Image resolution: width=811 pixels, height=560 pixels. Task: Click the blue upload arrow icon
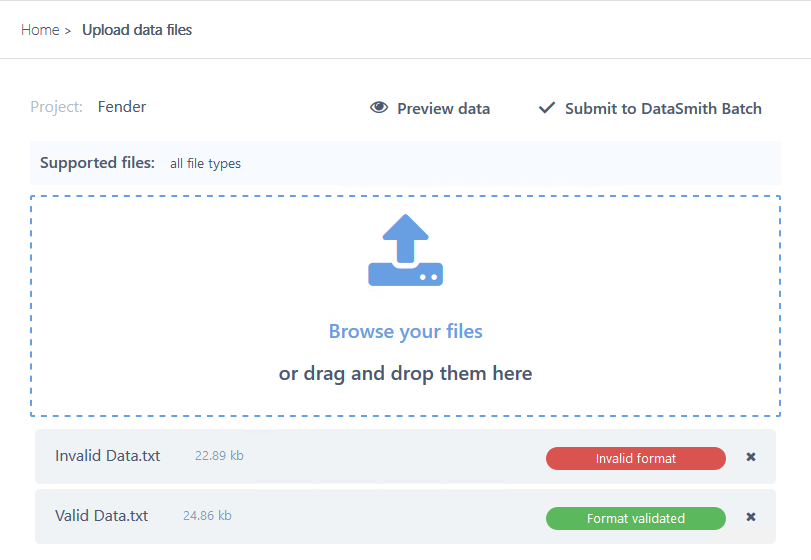pyautogui.click(x=405, y=250)
